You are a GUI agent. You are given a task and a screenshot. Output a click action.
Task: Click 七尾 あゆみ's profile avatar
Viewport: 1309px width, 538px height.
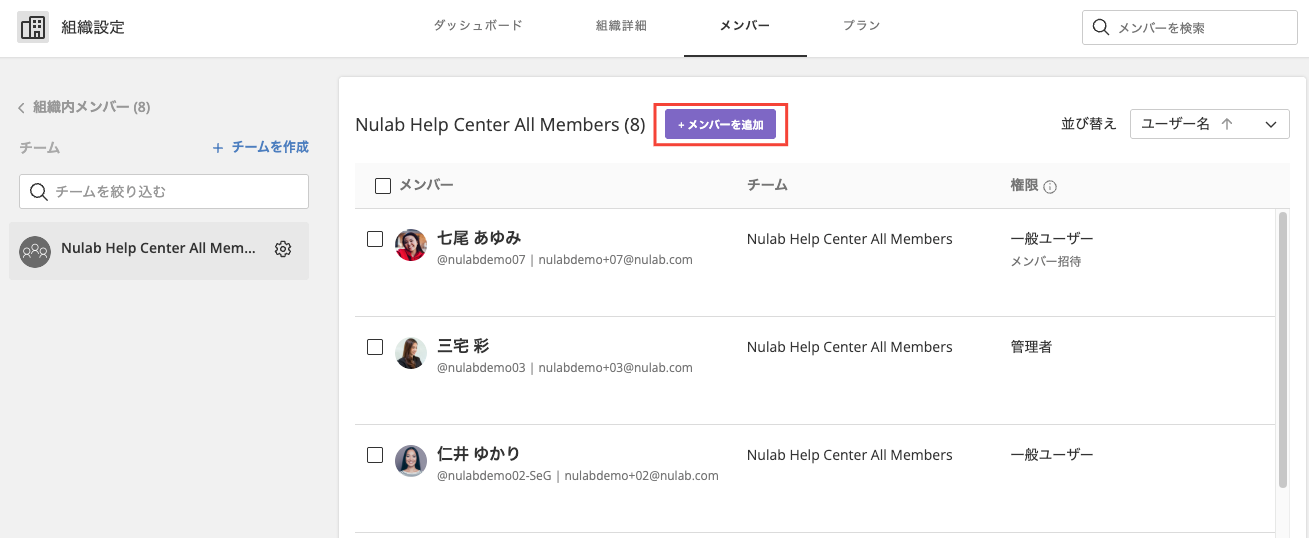pyautogui.click(x=411, y=245)
